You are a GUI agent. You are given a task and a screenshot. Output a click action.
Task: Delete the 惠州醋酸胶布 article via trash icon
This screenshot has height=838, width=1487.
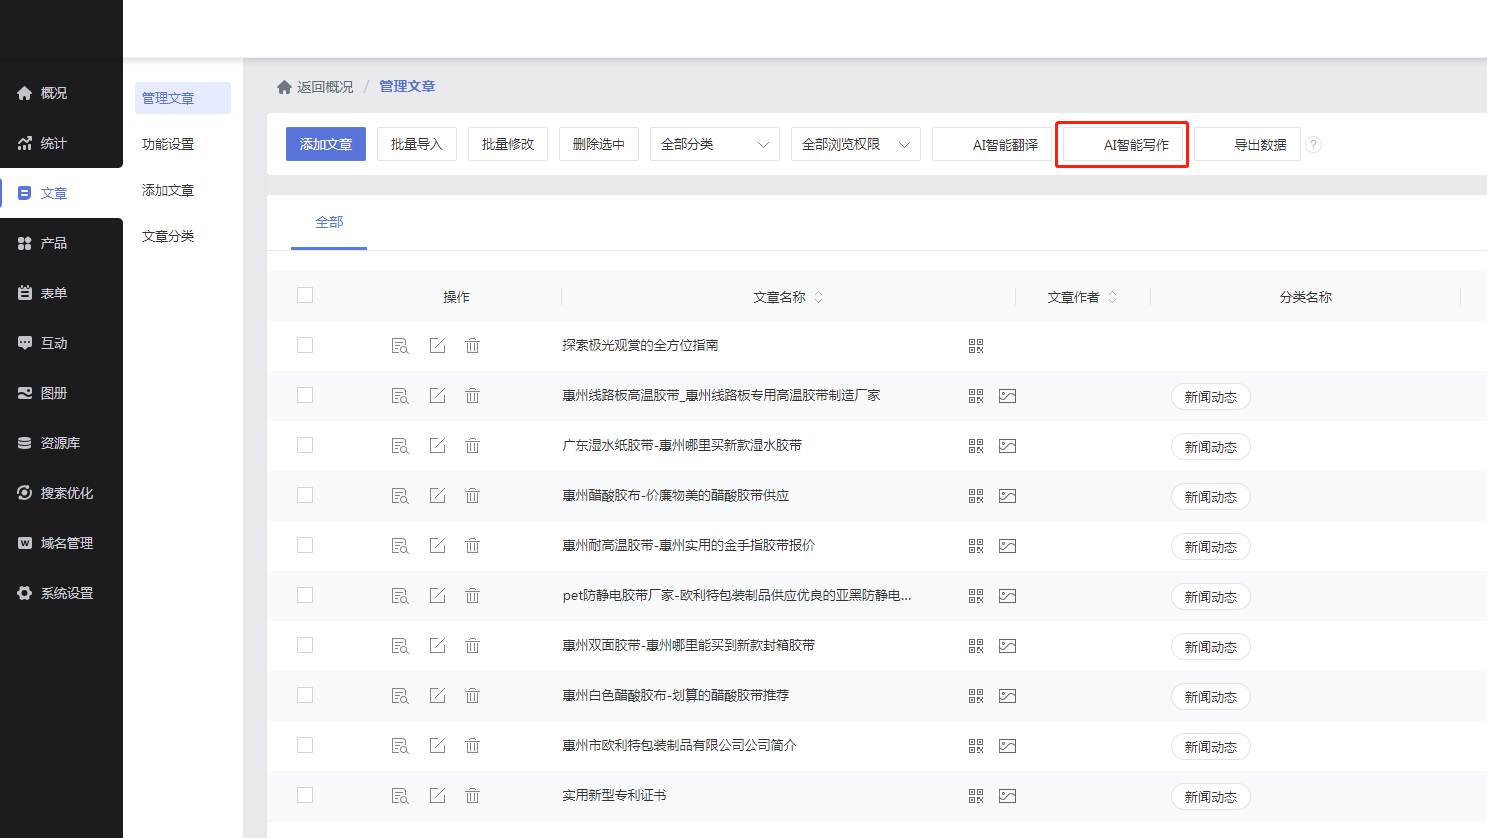[472, 496]
